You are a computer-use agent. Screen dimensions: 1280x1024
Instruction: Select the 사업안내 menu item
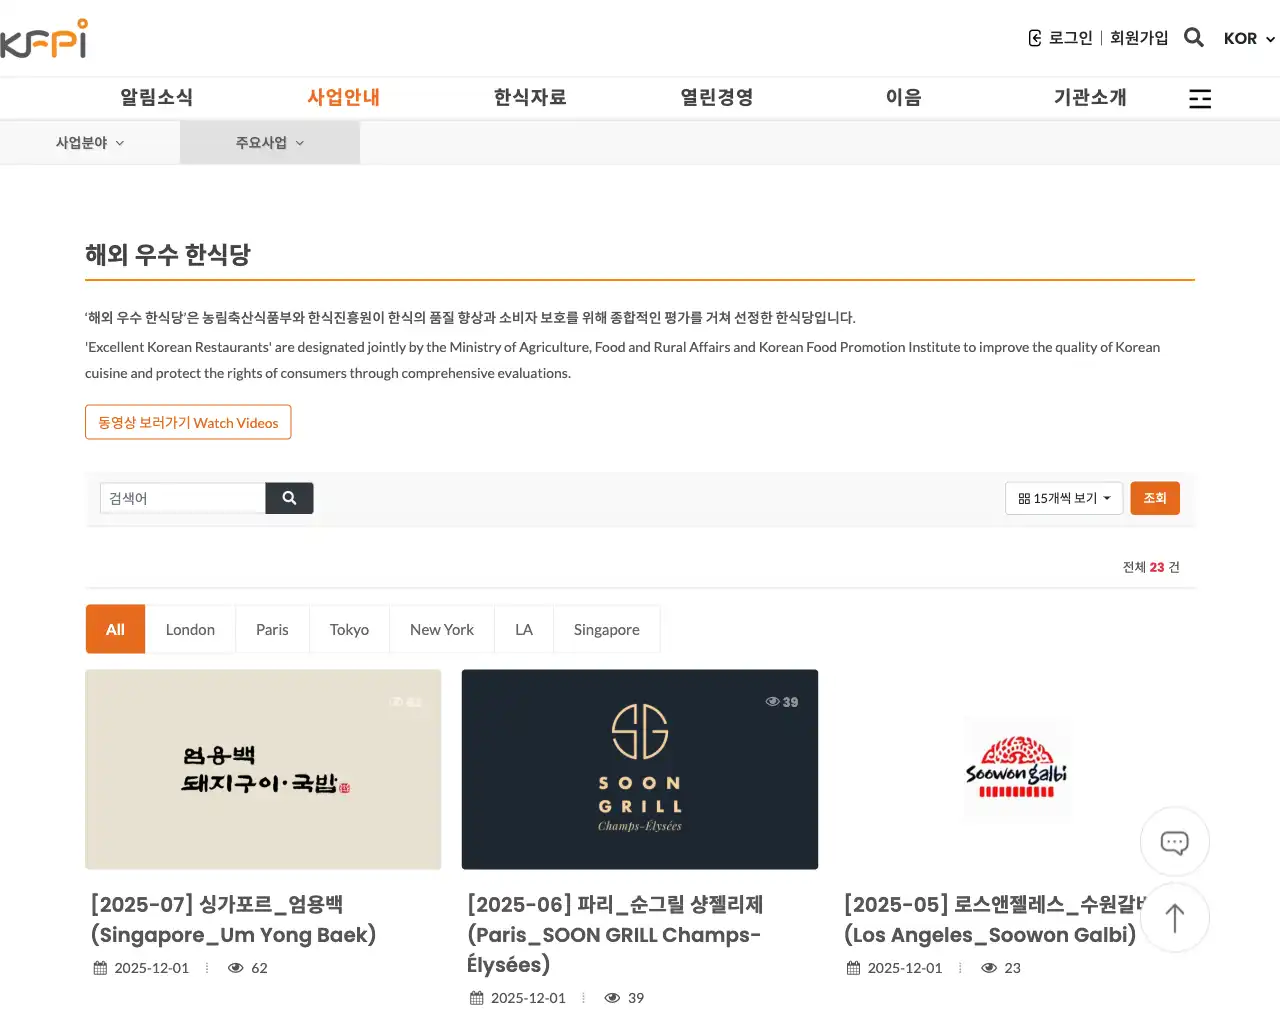point(343,97)
